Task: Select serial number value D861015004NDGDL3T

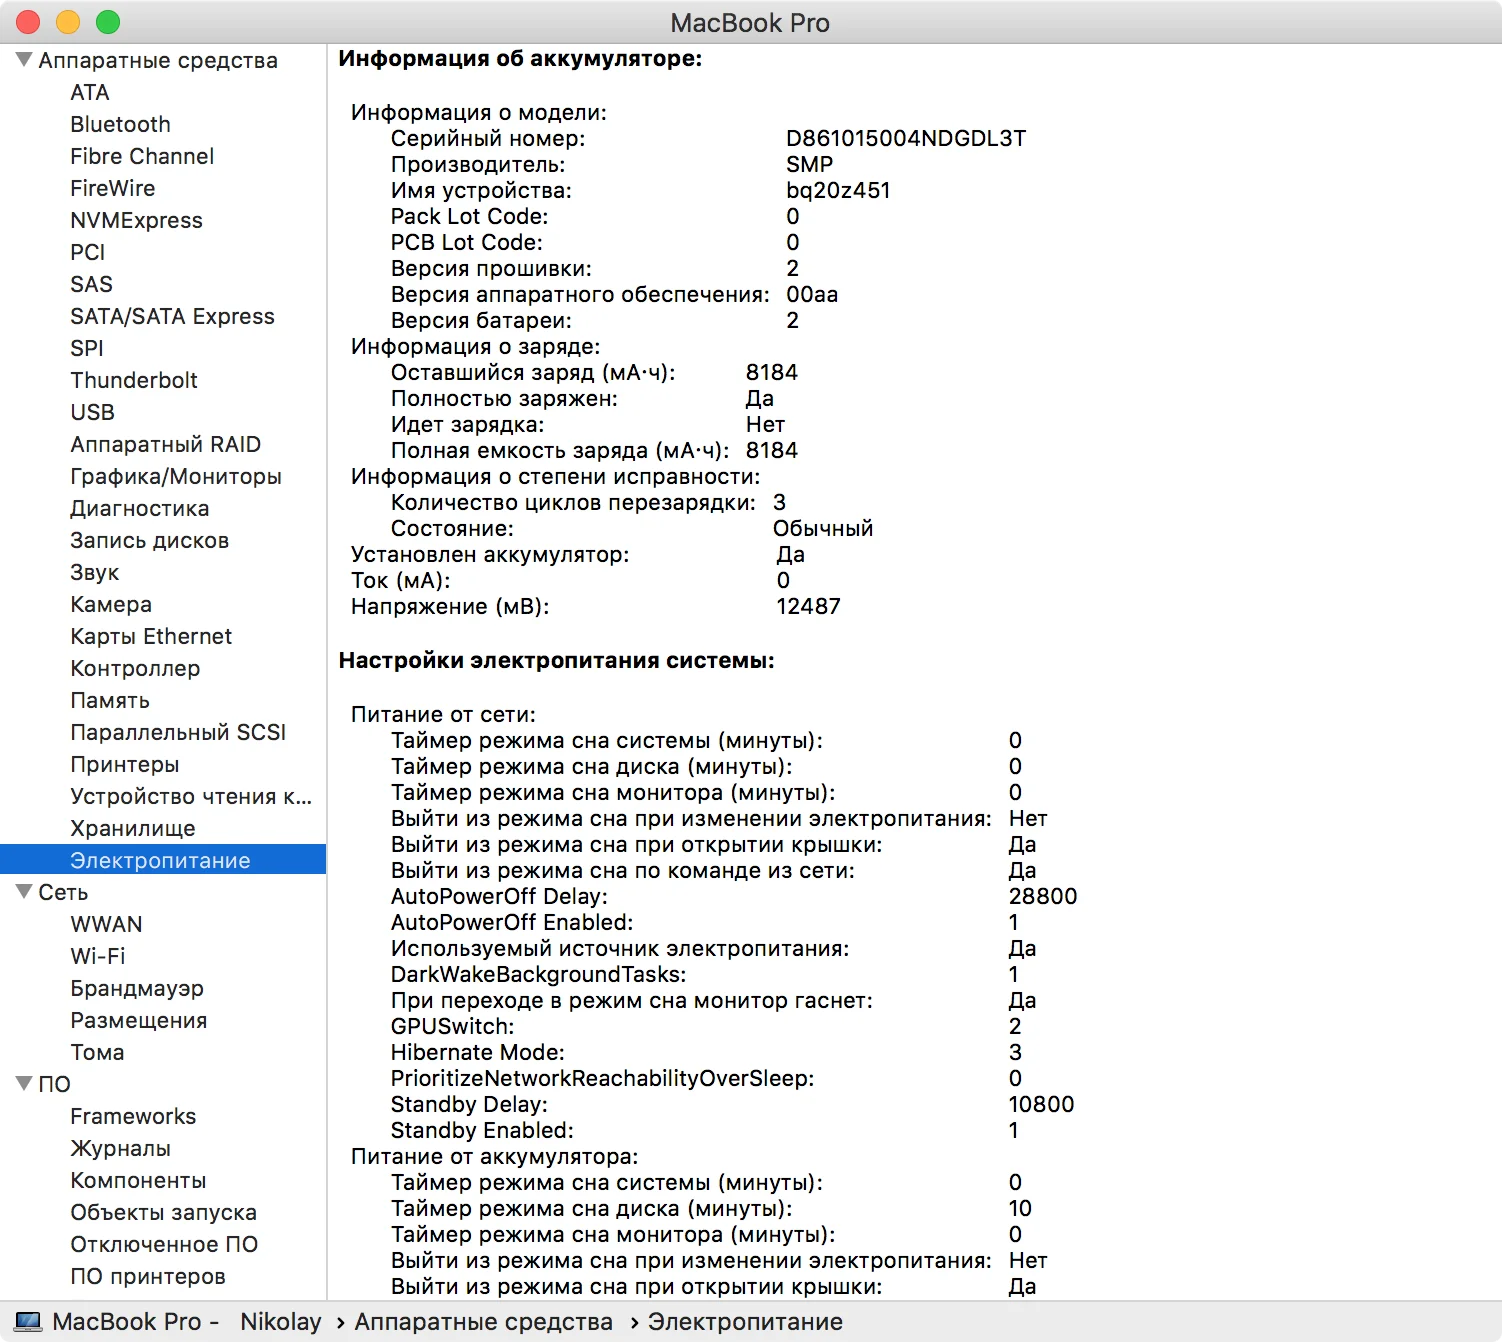Action: click(x=906, y=138)
